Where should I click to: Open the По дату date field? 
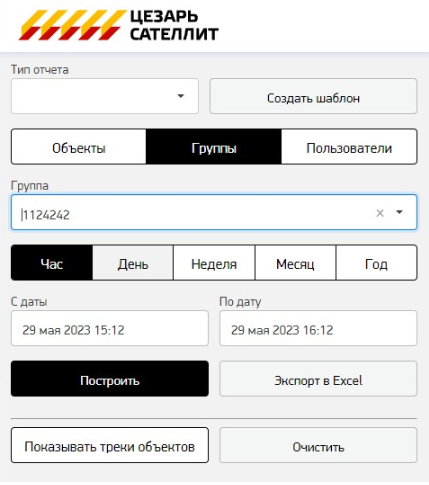pyautogui.click(x=318, y=328)
